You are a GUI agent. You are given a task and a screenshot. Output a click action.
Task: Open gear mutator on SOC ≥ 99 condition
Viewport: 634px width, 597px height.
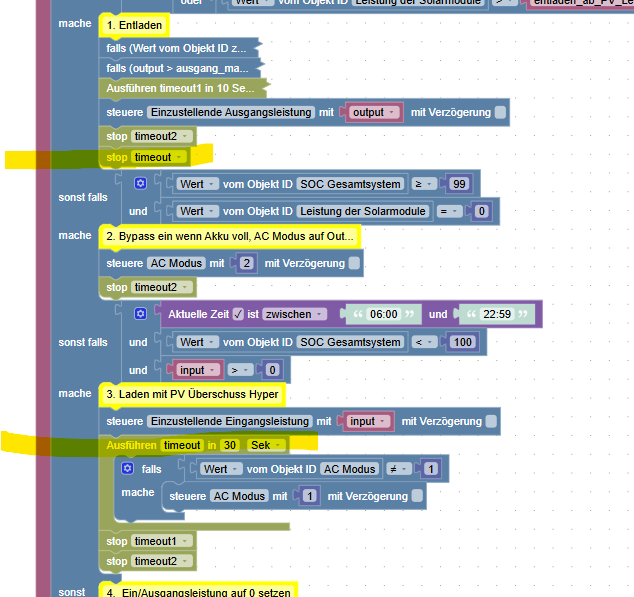(140, 184)
